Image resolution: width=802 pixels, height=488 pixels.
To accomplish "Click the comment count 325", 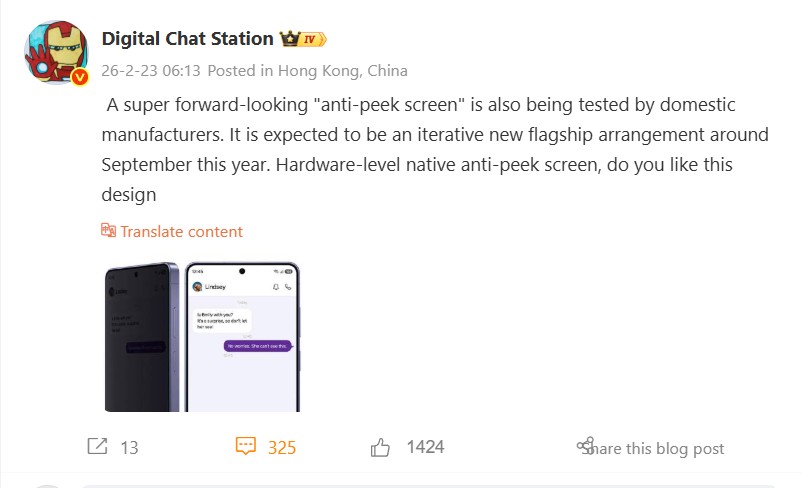I will pyautogui.click(x=282, y=448).
